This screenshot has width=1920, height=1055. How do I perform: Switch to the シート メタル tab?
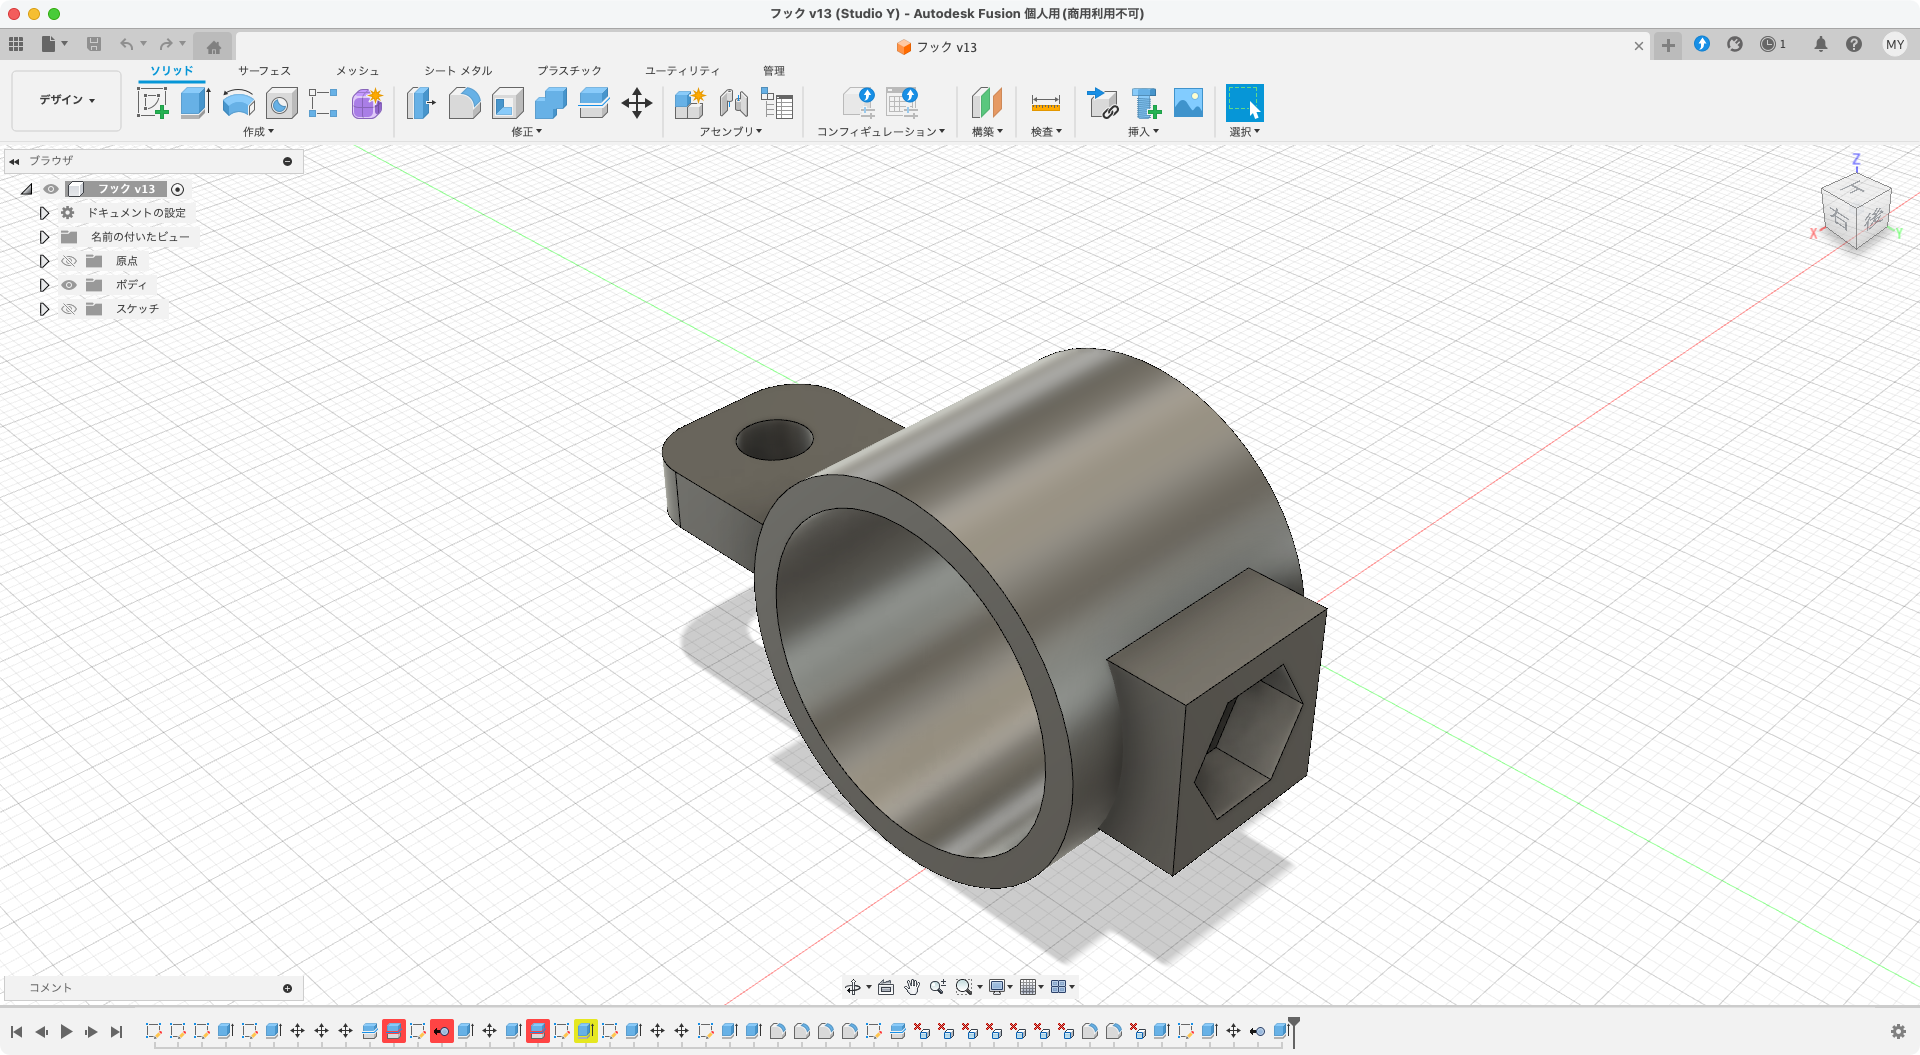pyautogui.click(x=458, y=71)
